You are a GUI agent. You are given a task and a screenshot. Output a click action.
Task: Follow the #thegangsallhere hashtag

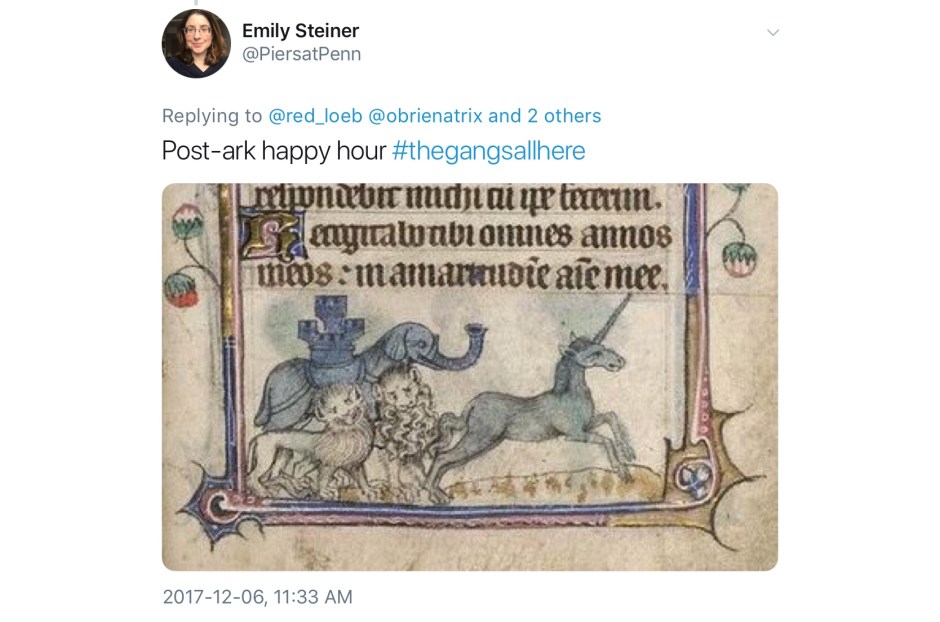point(489,150)
